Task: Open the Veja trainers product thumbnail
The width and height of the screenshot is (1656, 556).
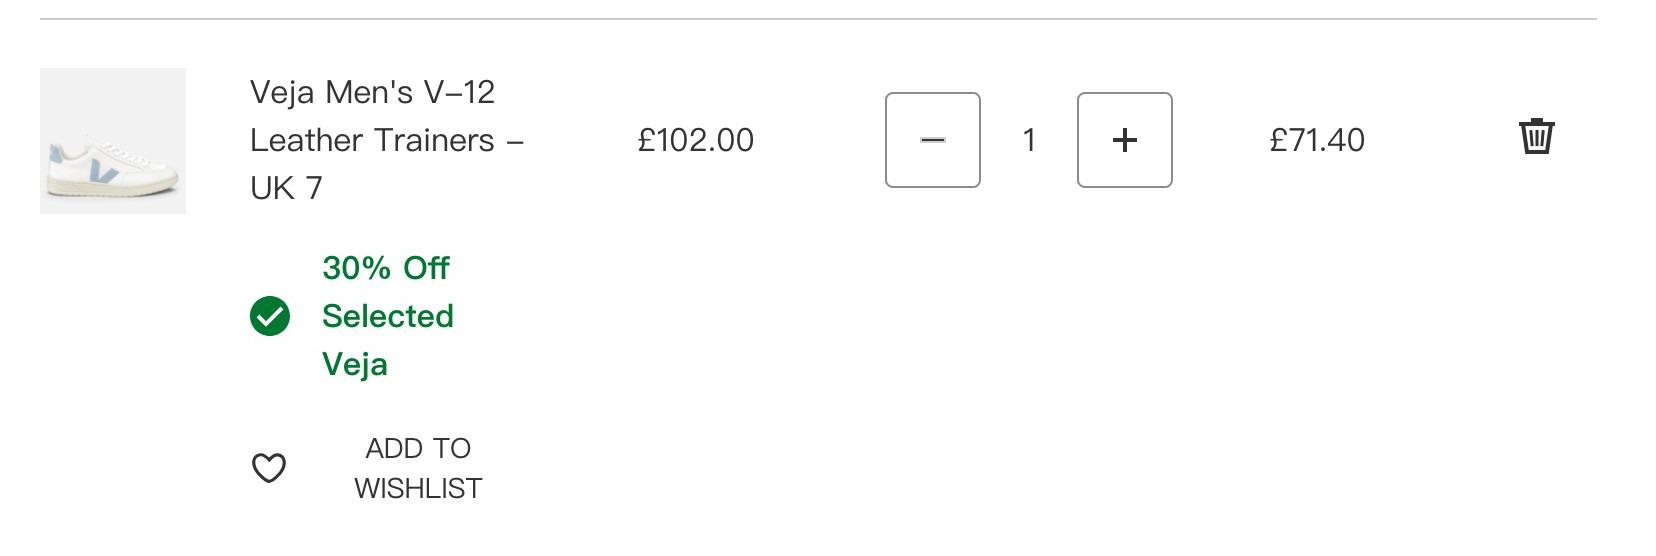Action: [x=113, y=141]
